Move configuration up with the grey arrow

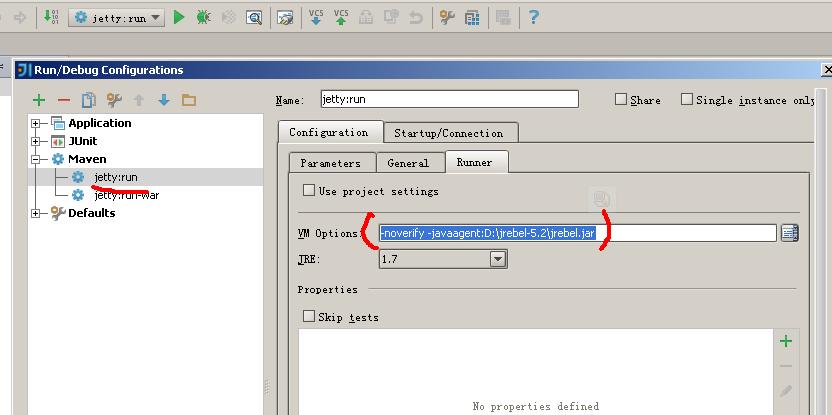coord(139,100)
